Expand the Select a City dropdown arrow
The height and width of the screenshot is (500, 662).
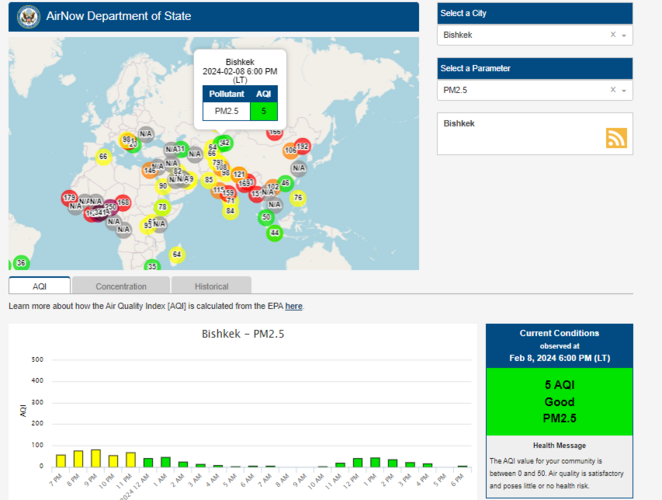624,35
